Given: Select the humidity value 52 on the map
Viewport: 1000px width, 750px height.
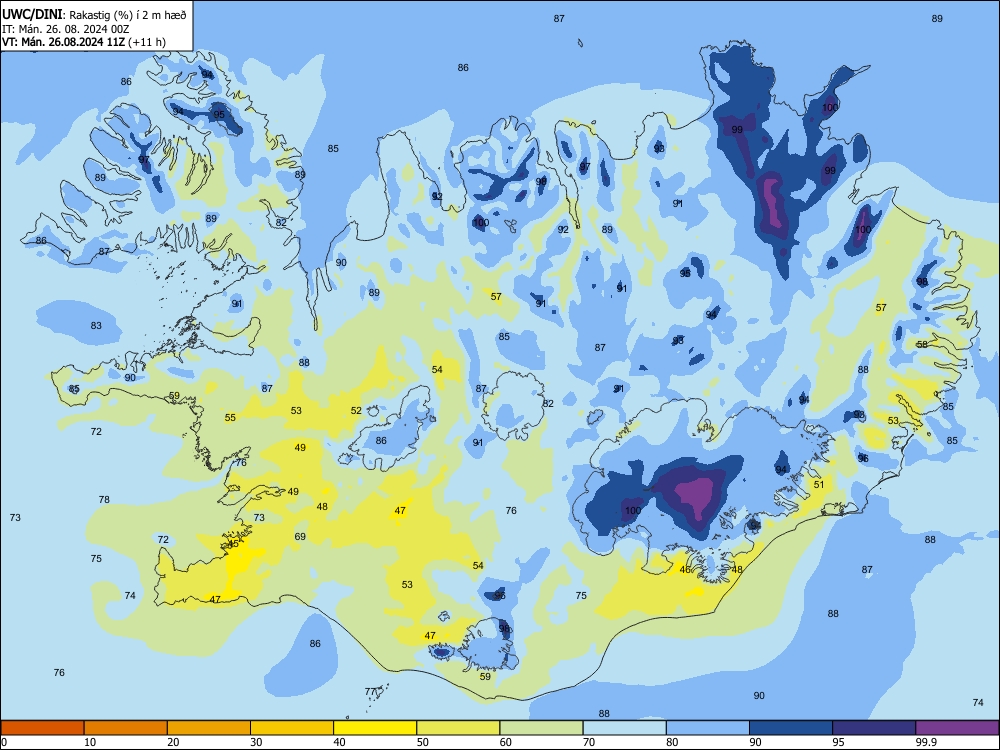Looking at the screenshot, I should click(356, 411).
